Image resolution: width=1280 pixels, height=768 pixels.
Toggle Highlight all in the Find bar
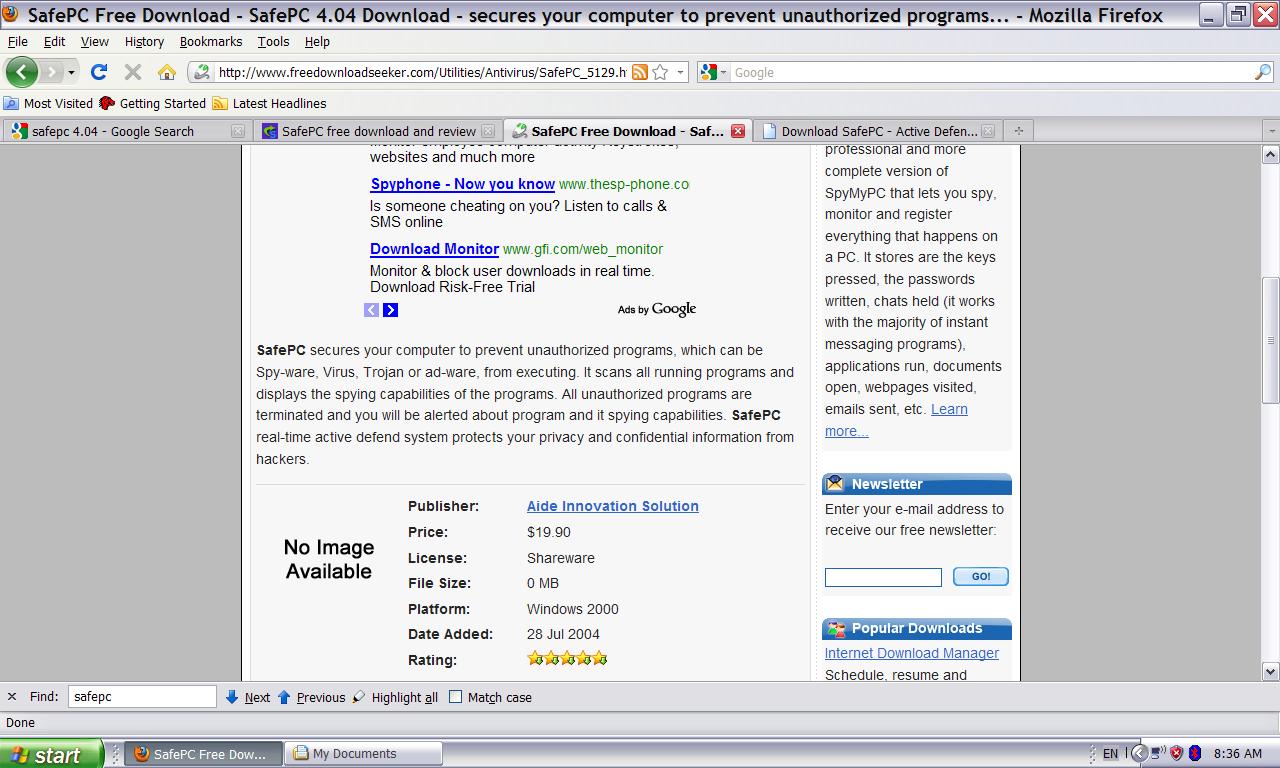click(395, 697)
